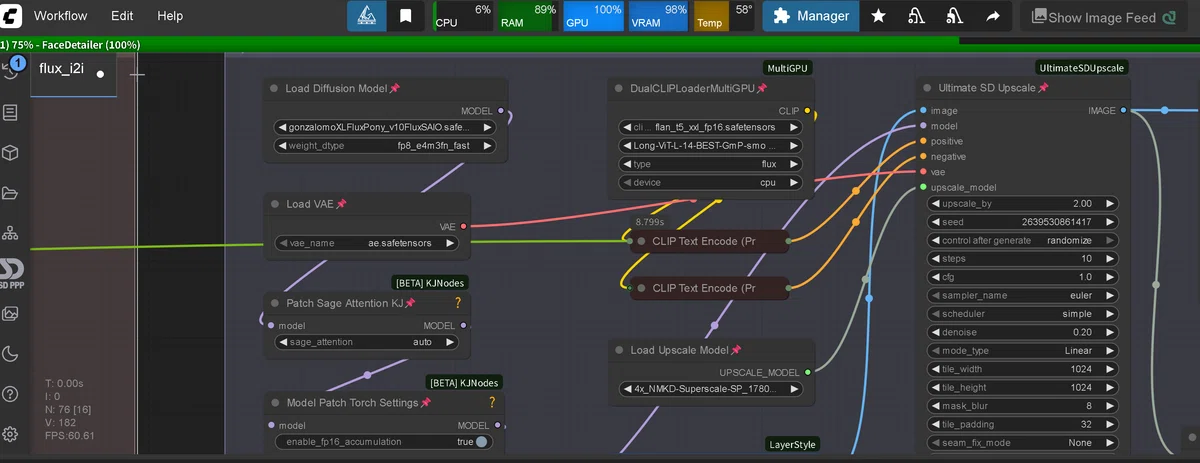The image size is (1200, 463).
Task: Open the Help menu
Action: pos(170,16)
